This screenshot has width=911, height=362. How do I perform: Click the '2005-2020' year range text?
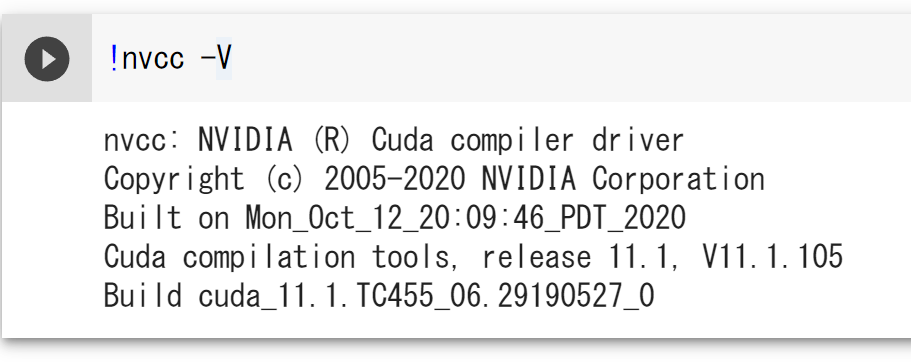click(x=394, y=179)
